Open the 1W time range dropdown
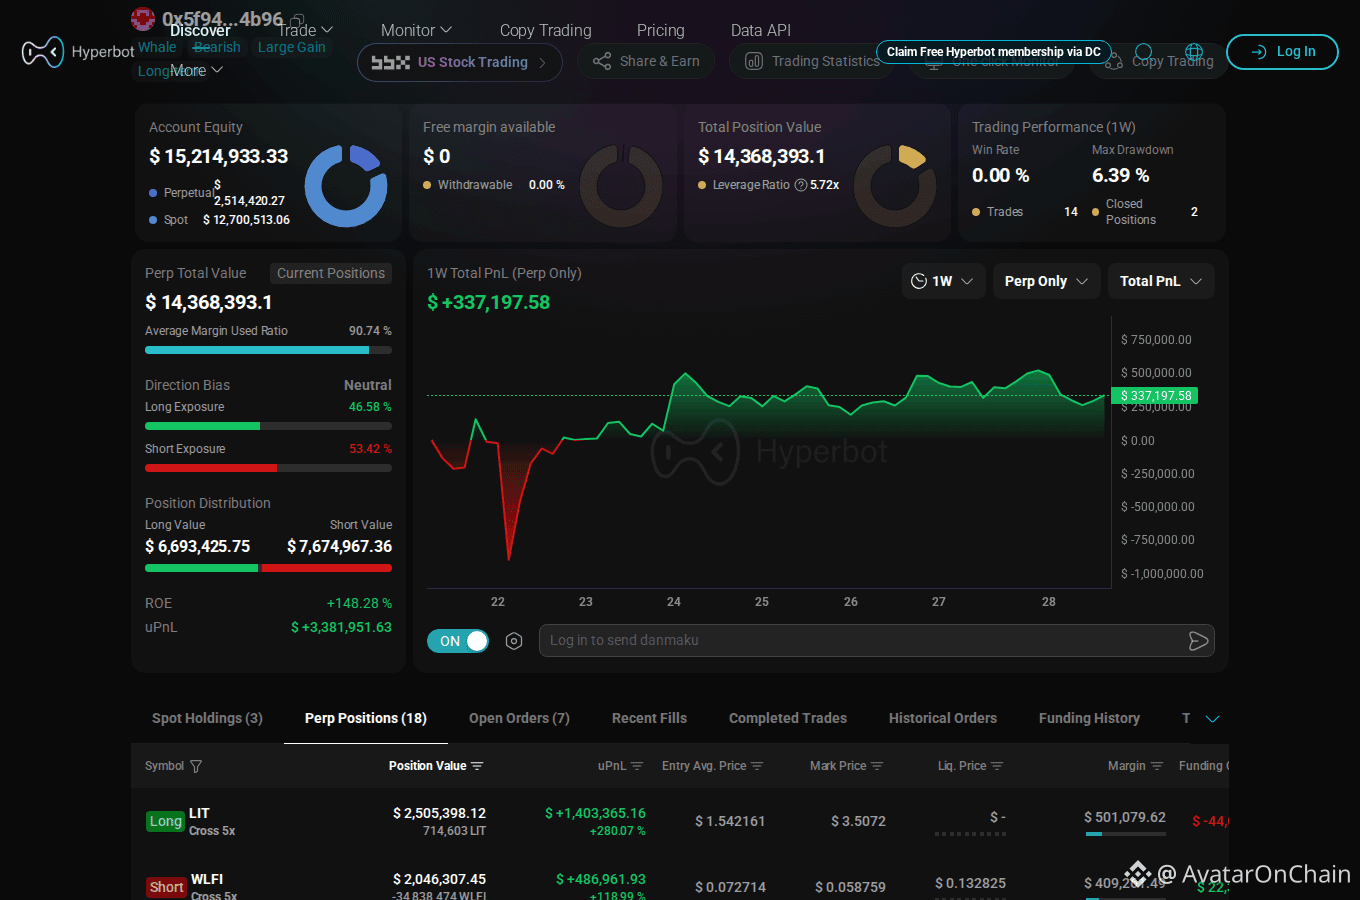Viewport: 1360px width, 900px height. 943,281
